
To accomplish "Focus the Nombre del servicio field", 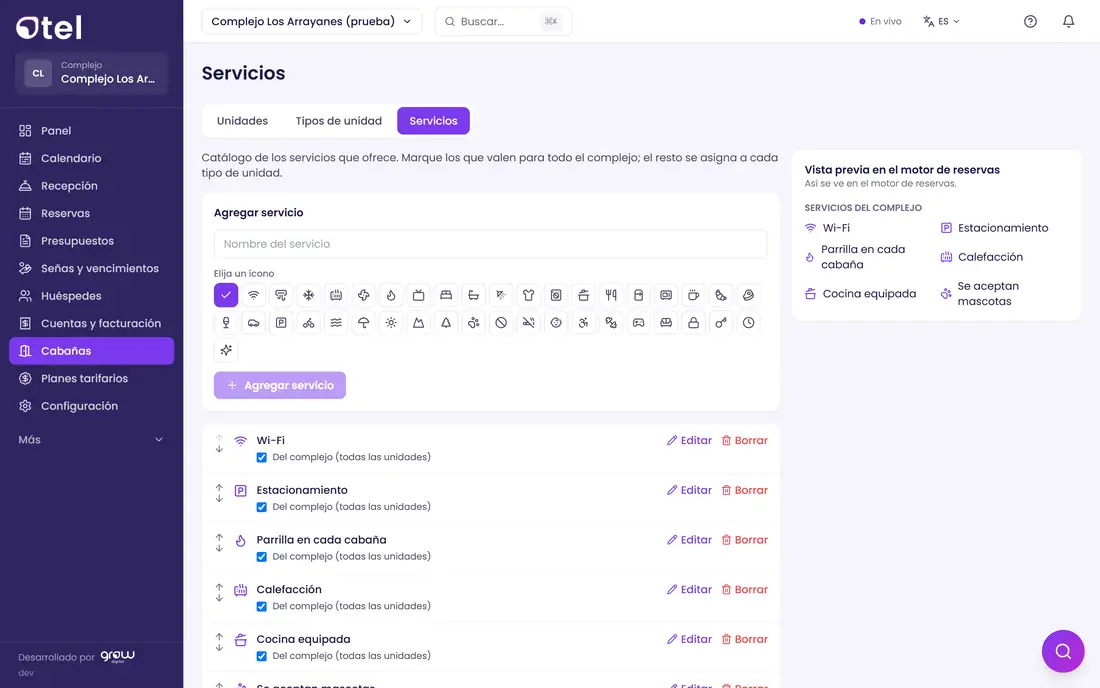I will coord(490,244).
